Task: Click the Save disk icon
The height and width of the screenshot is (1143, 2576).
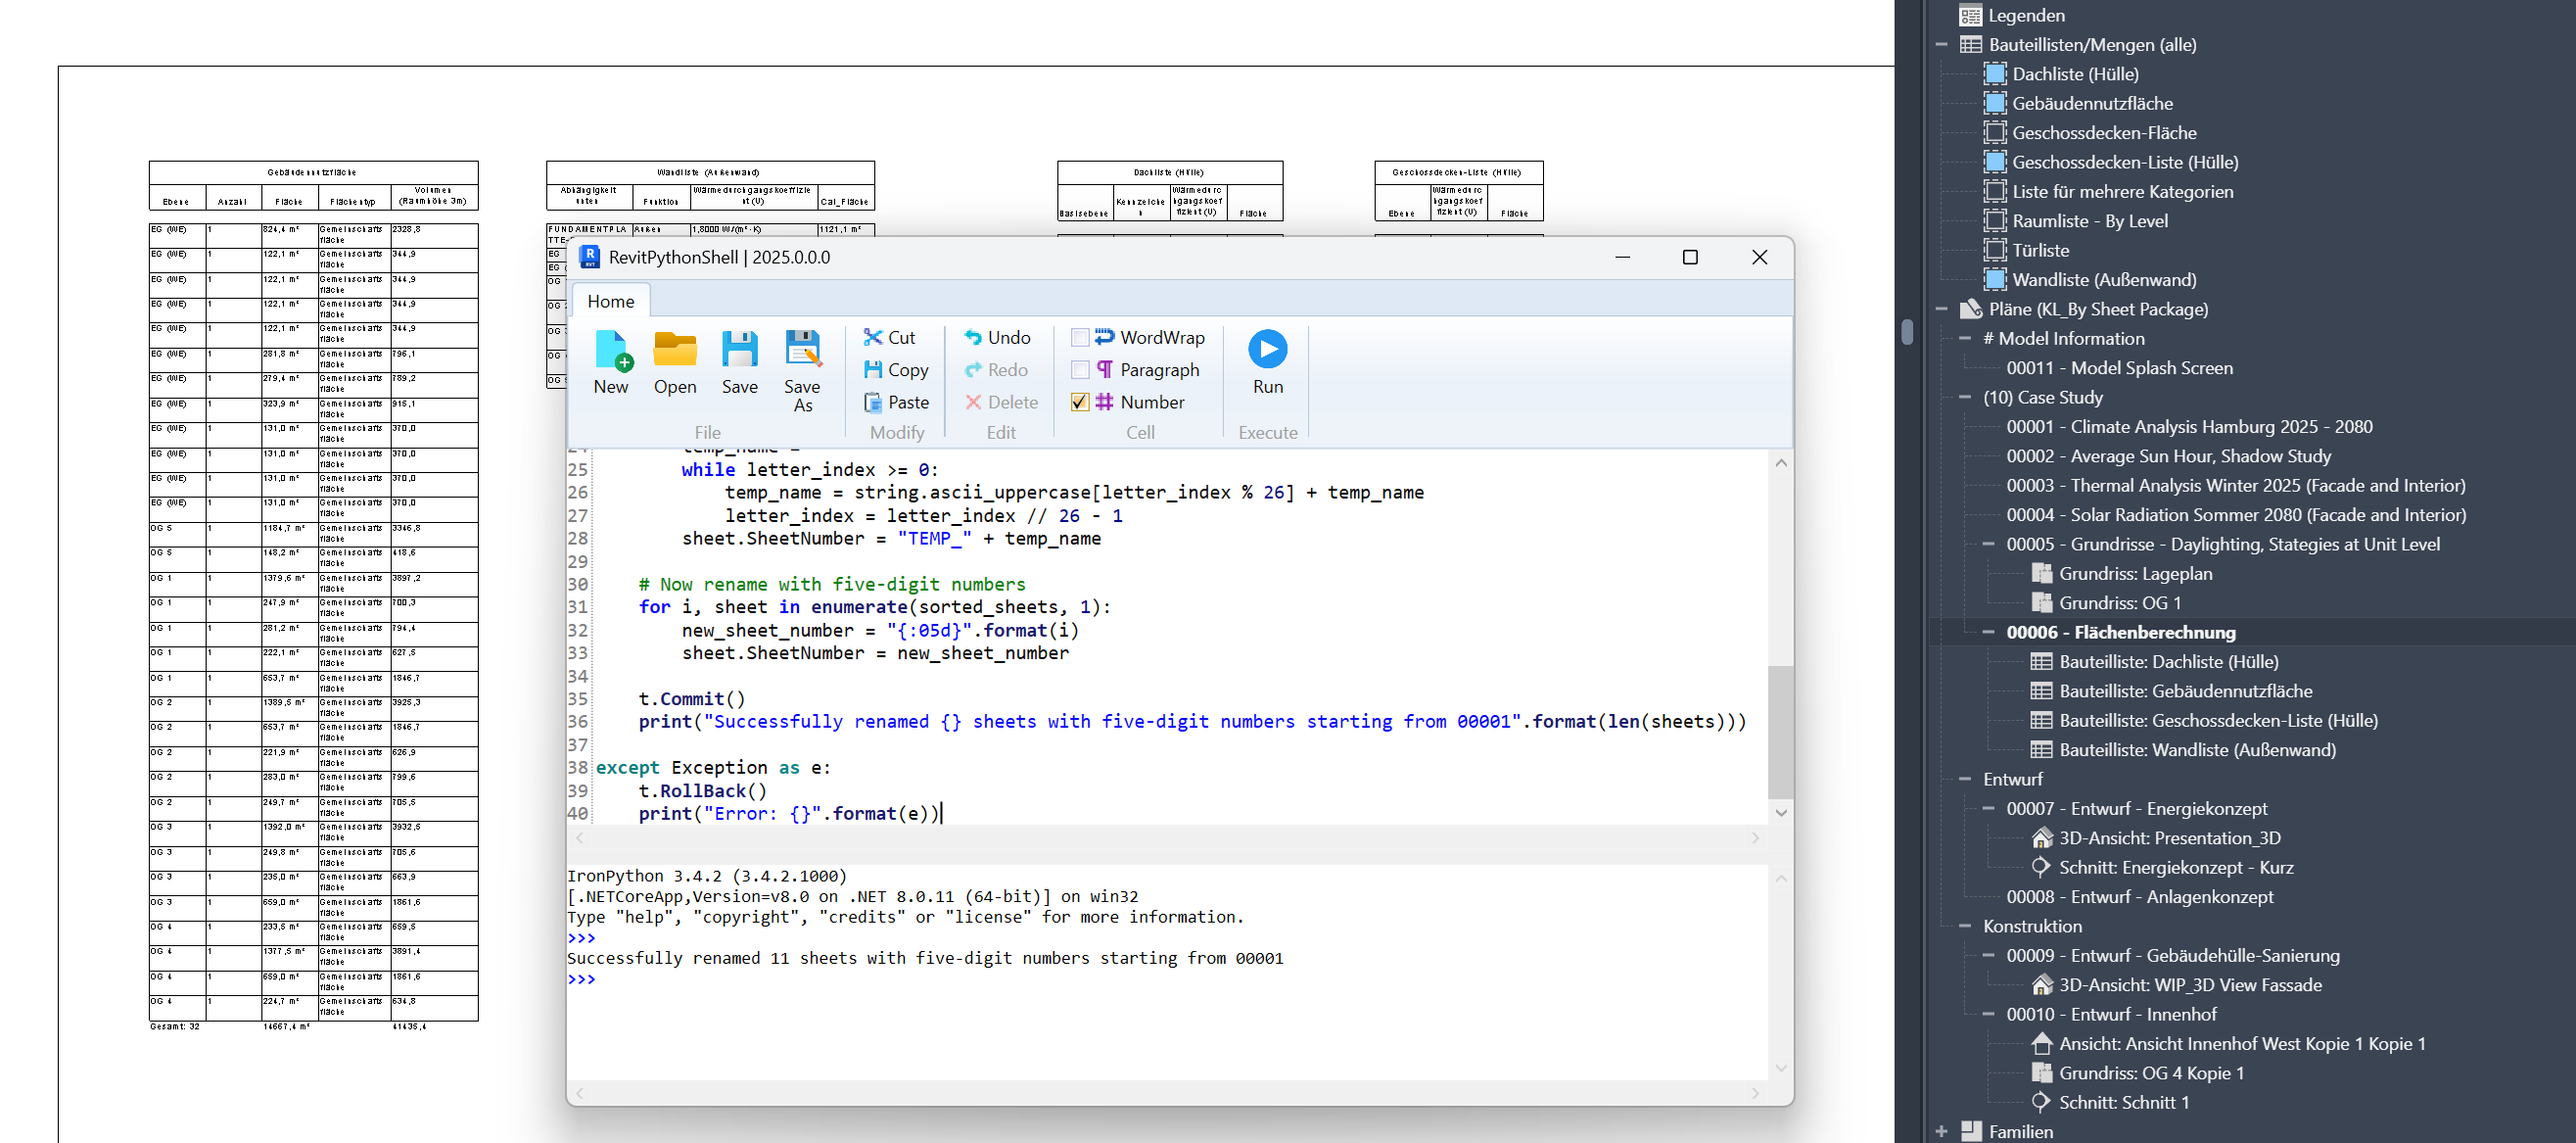Action: pyautogui.click(x=739, y=351)
